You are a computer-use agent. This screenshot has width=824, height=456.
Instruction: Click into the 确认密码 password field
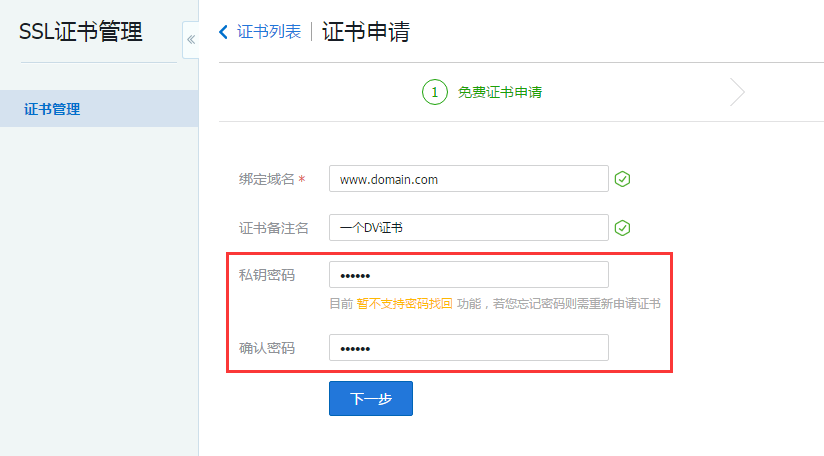[x=468, y=348]
